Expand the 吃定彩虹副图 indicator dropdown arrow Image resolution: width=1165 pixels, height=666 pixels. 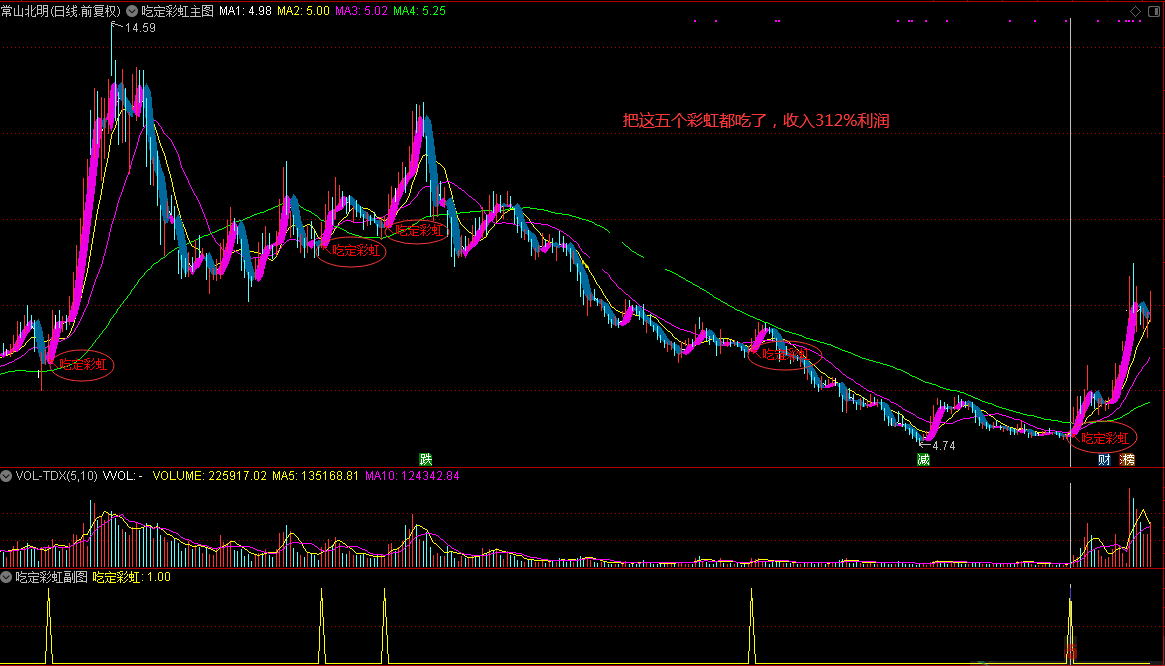(7, 577)
